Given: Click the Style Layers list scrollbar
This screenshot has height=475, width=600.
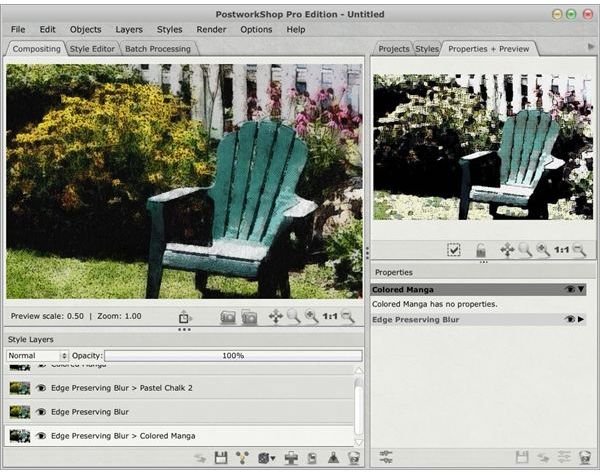Looking at the screenshot, I should point(358,408).
